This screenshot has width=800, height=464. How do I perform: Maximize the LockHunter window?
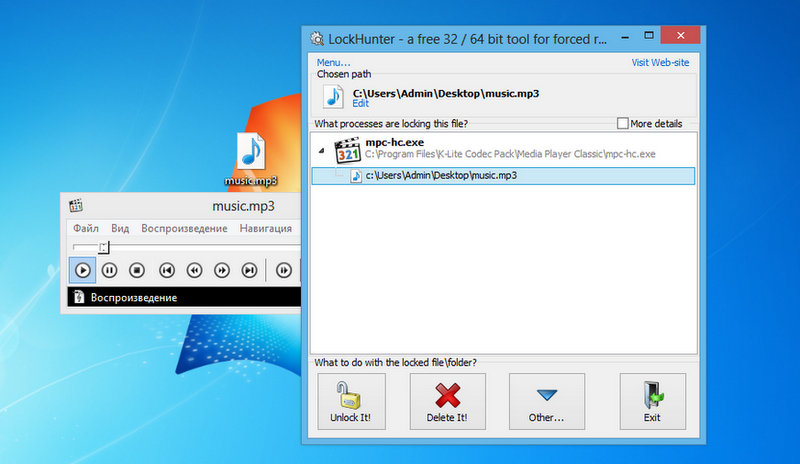click(x=649, y=36)
